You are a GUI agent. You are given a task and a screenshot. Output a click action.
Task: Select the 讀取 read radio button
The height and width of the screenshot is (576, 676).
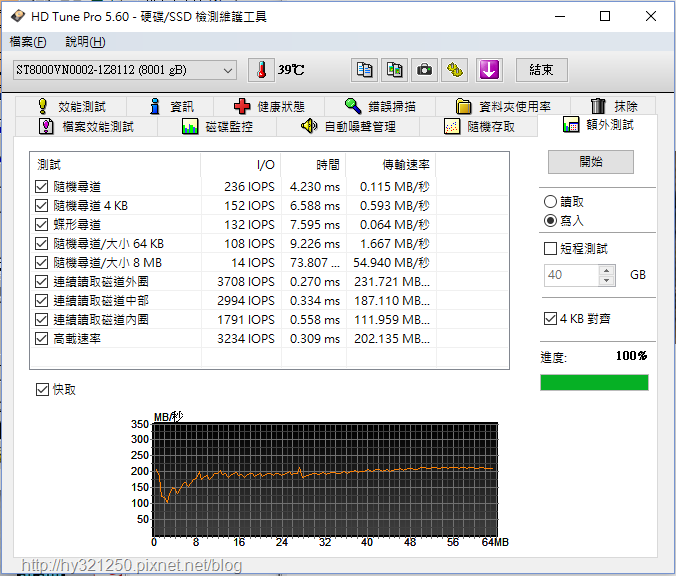(x=551, y=202)
